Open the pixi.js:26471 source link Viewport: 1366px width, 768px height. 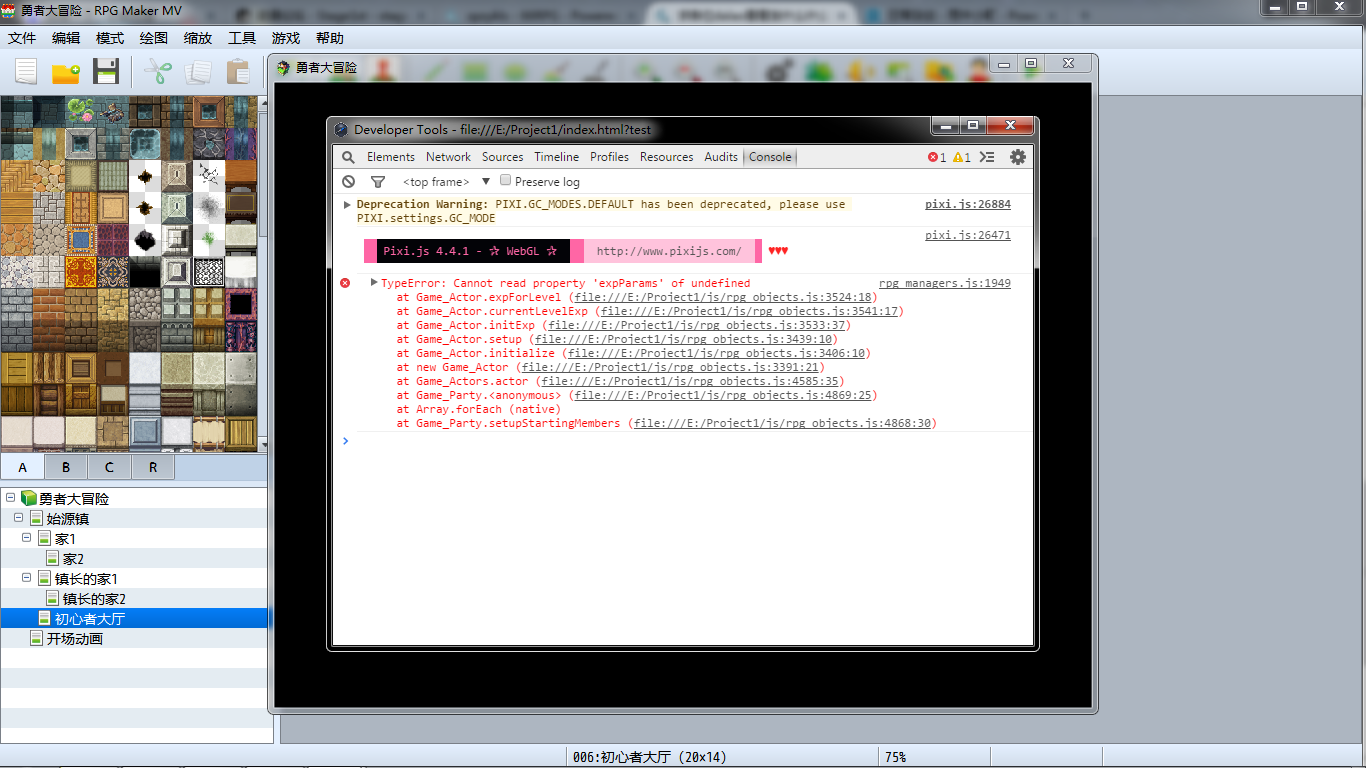pos(968,236)
